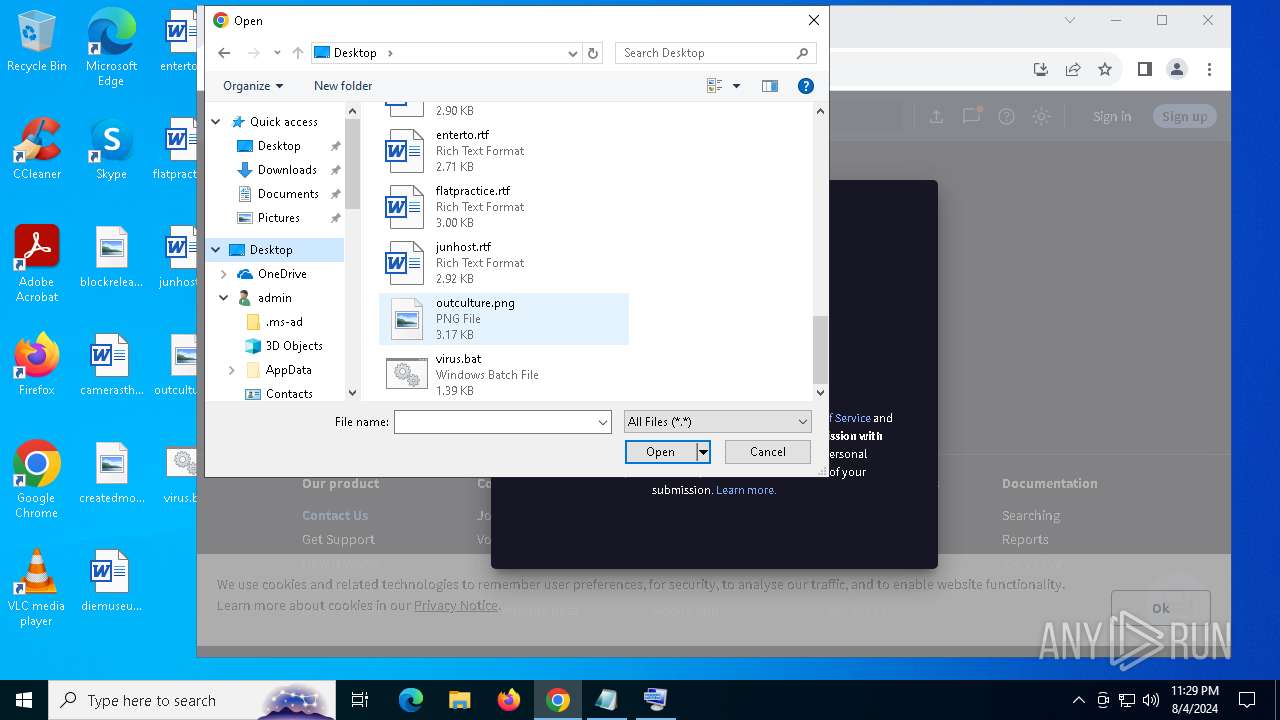Toggle the preview pane
This screenshot has height=720, width=1280.
(770, 86)
